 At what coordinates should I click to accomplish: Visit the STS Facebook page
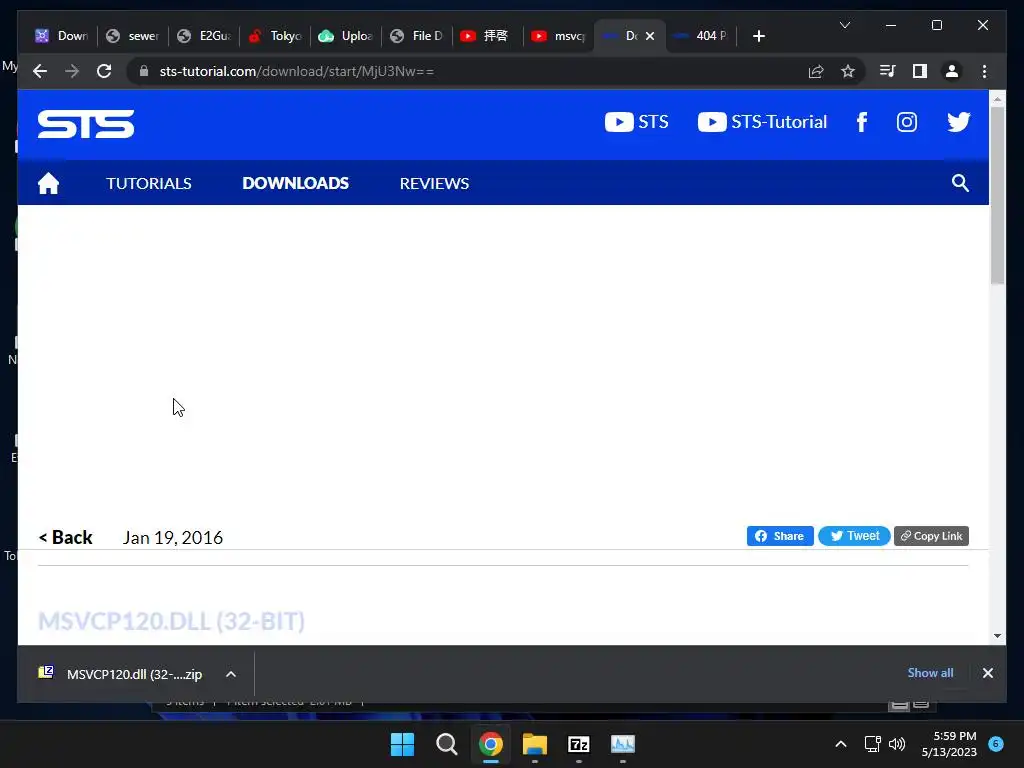(x=862, y=122)
